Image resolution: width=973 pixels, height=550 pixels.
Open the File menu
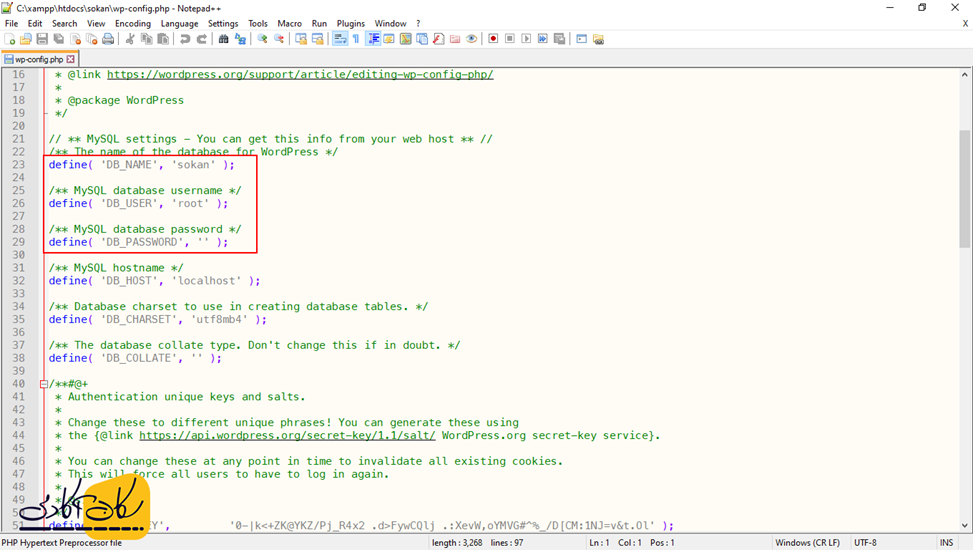[x=11, y=24]
